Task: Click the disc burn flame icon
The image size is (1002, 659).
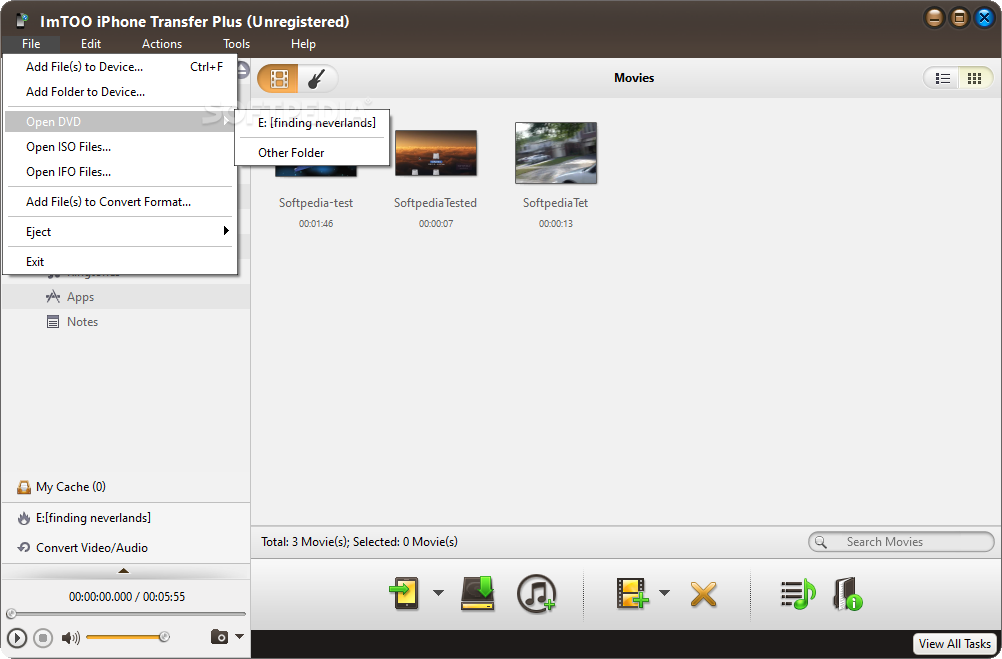Action: click(x=24, y=518)
